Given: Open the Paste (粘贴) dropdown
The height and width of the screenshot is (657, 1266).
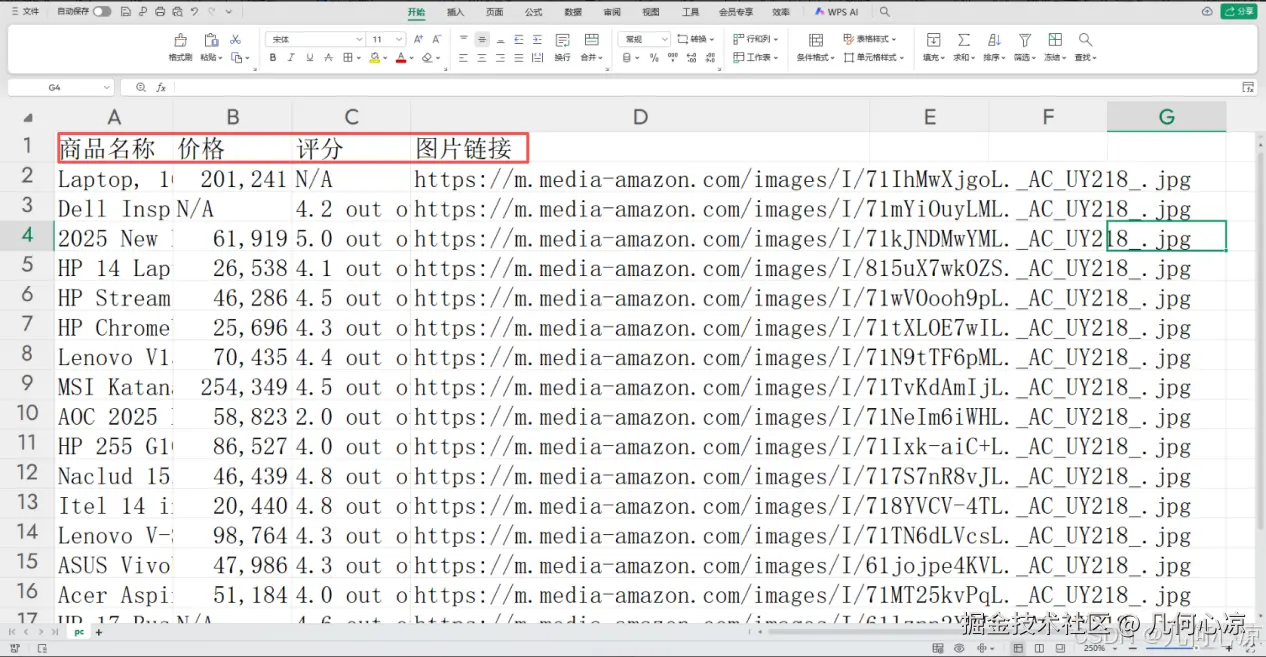Looking at the screenshot, I should click(211, 58).
